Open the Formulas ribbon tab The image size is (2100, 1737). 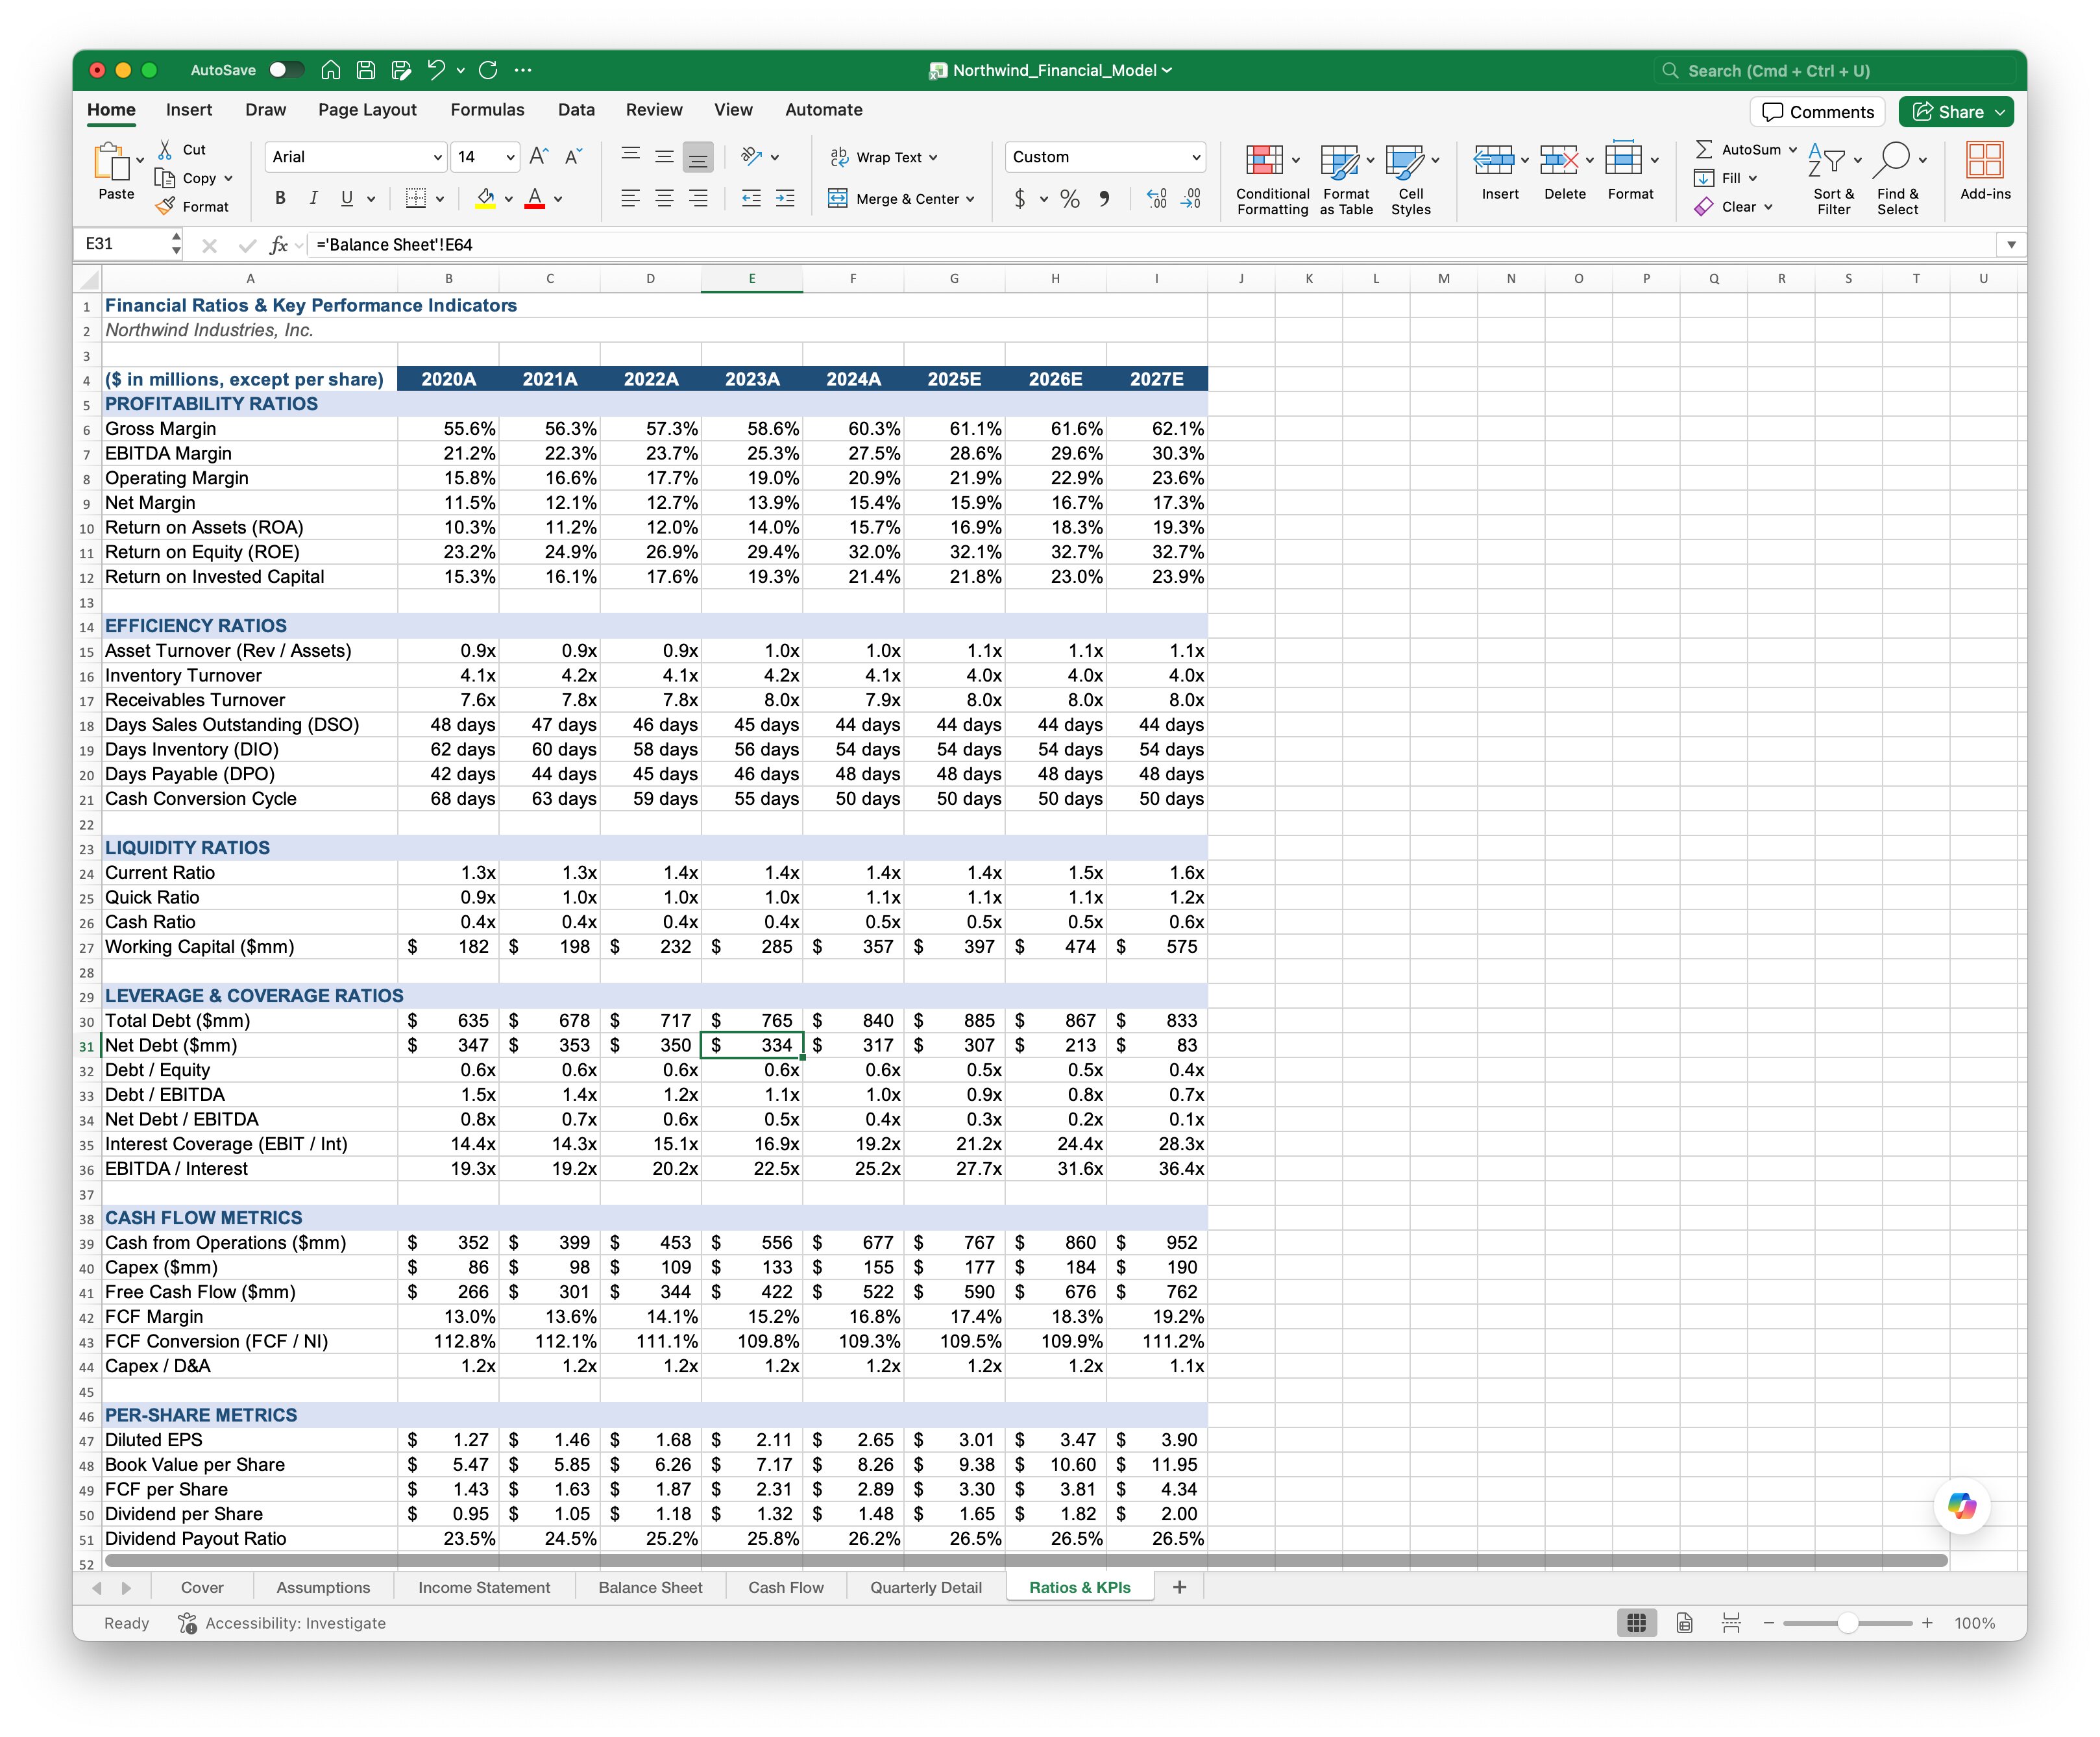487,110
